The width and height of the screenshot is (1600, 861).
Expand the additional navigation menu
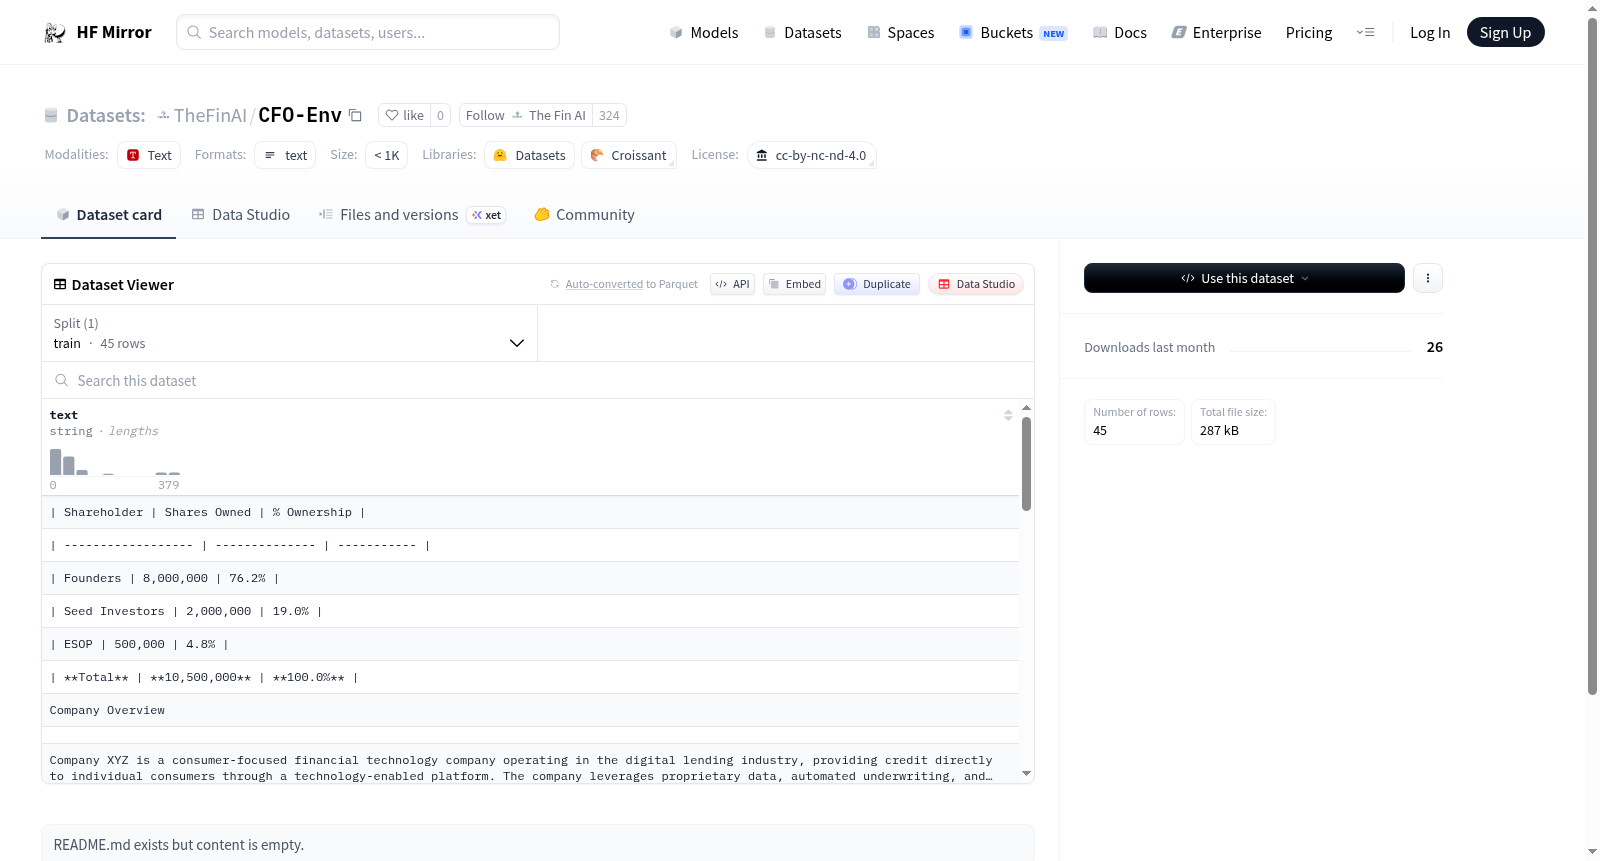pos(1365,33)
